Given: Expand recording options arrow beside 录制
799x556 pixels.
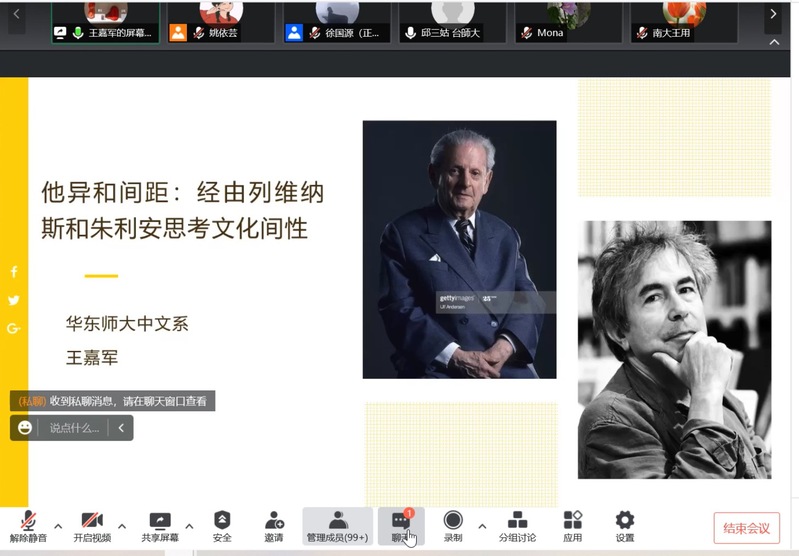Looking at the screenshot, I should click(x=482, y=526).
